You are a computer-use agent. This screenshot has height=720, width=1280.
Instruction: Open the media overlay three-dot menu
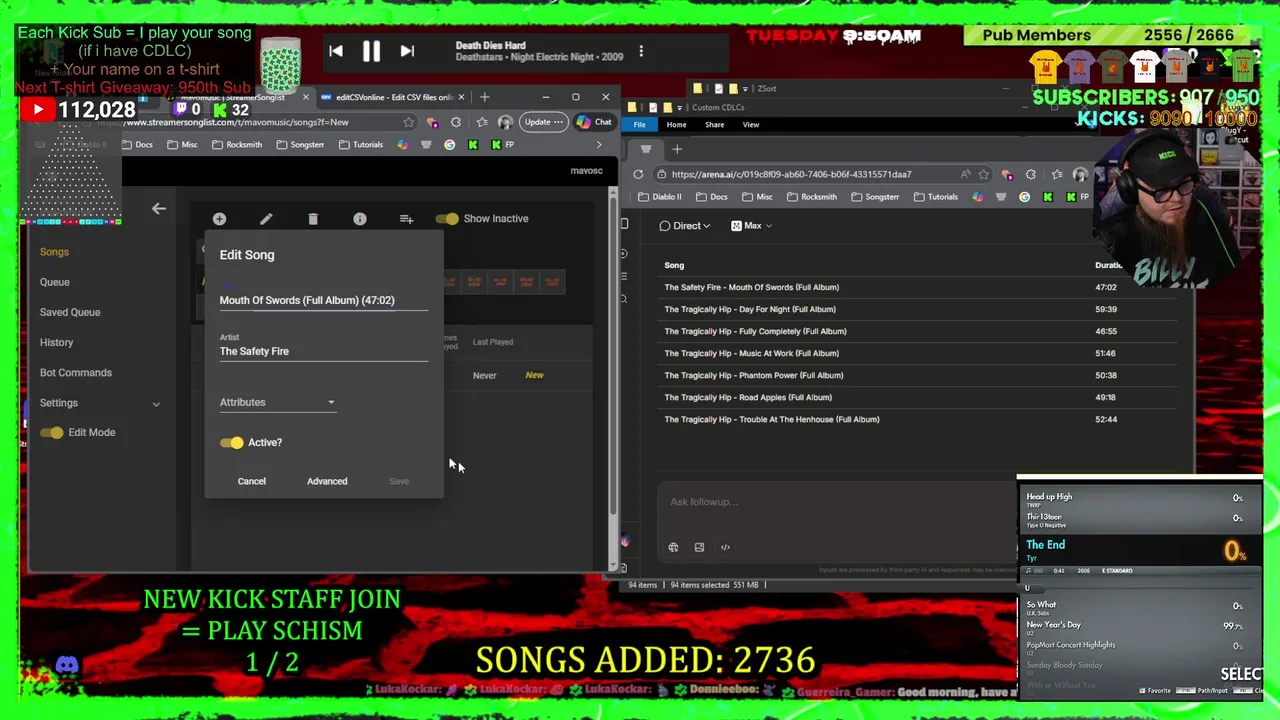[641, 51]
